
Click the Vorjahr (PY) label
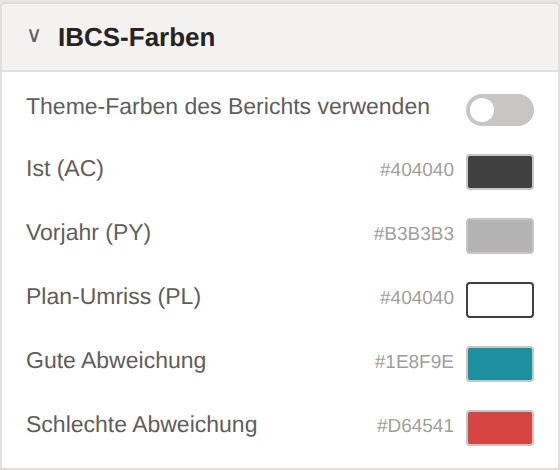(x=89, y=233)
